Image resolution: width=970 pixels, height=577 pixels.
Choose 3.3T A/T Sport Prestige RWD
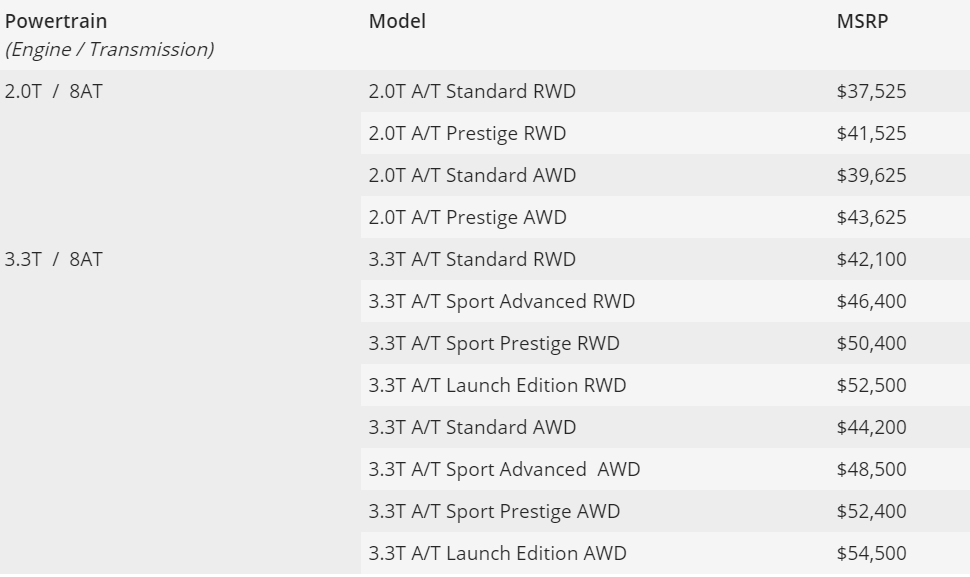494,344
